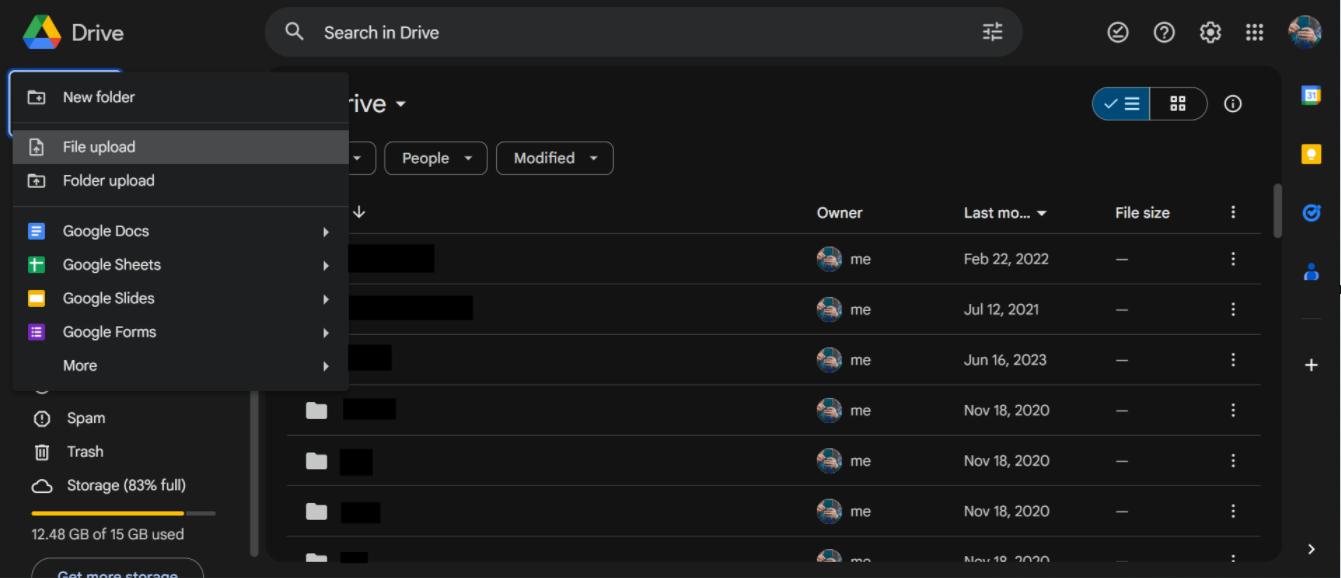1341x578 pixels.
Task: Click the plus icon to get add-ons
Action: pyautogui.click(x=1311, y=365)
